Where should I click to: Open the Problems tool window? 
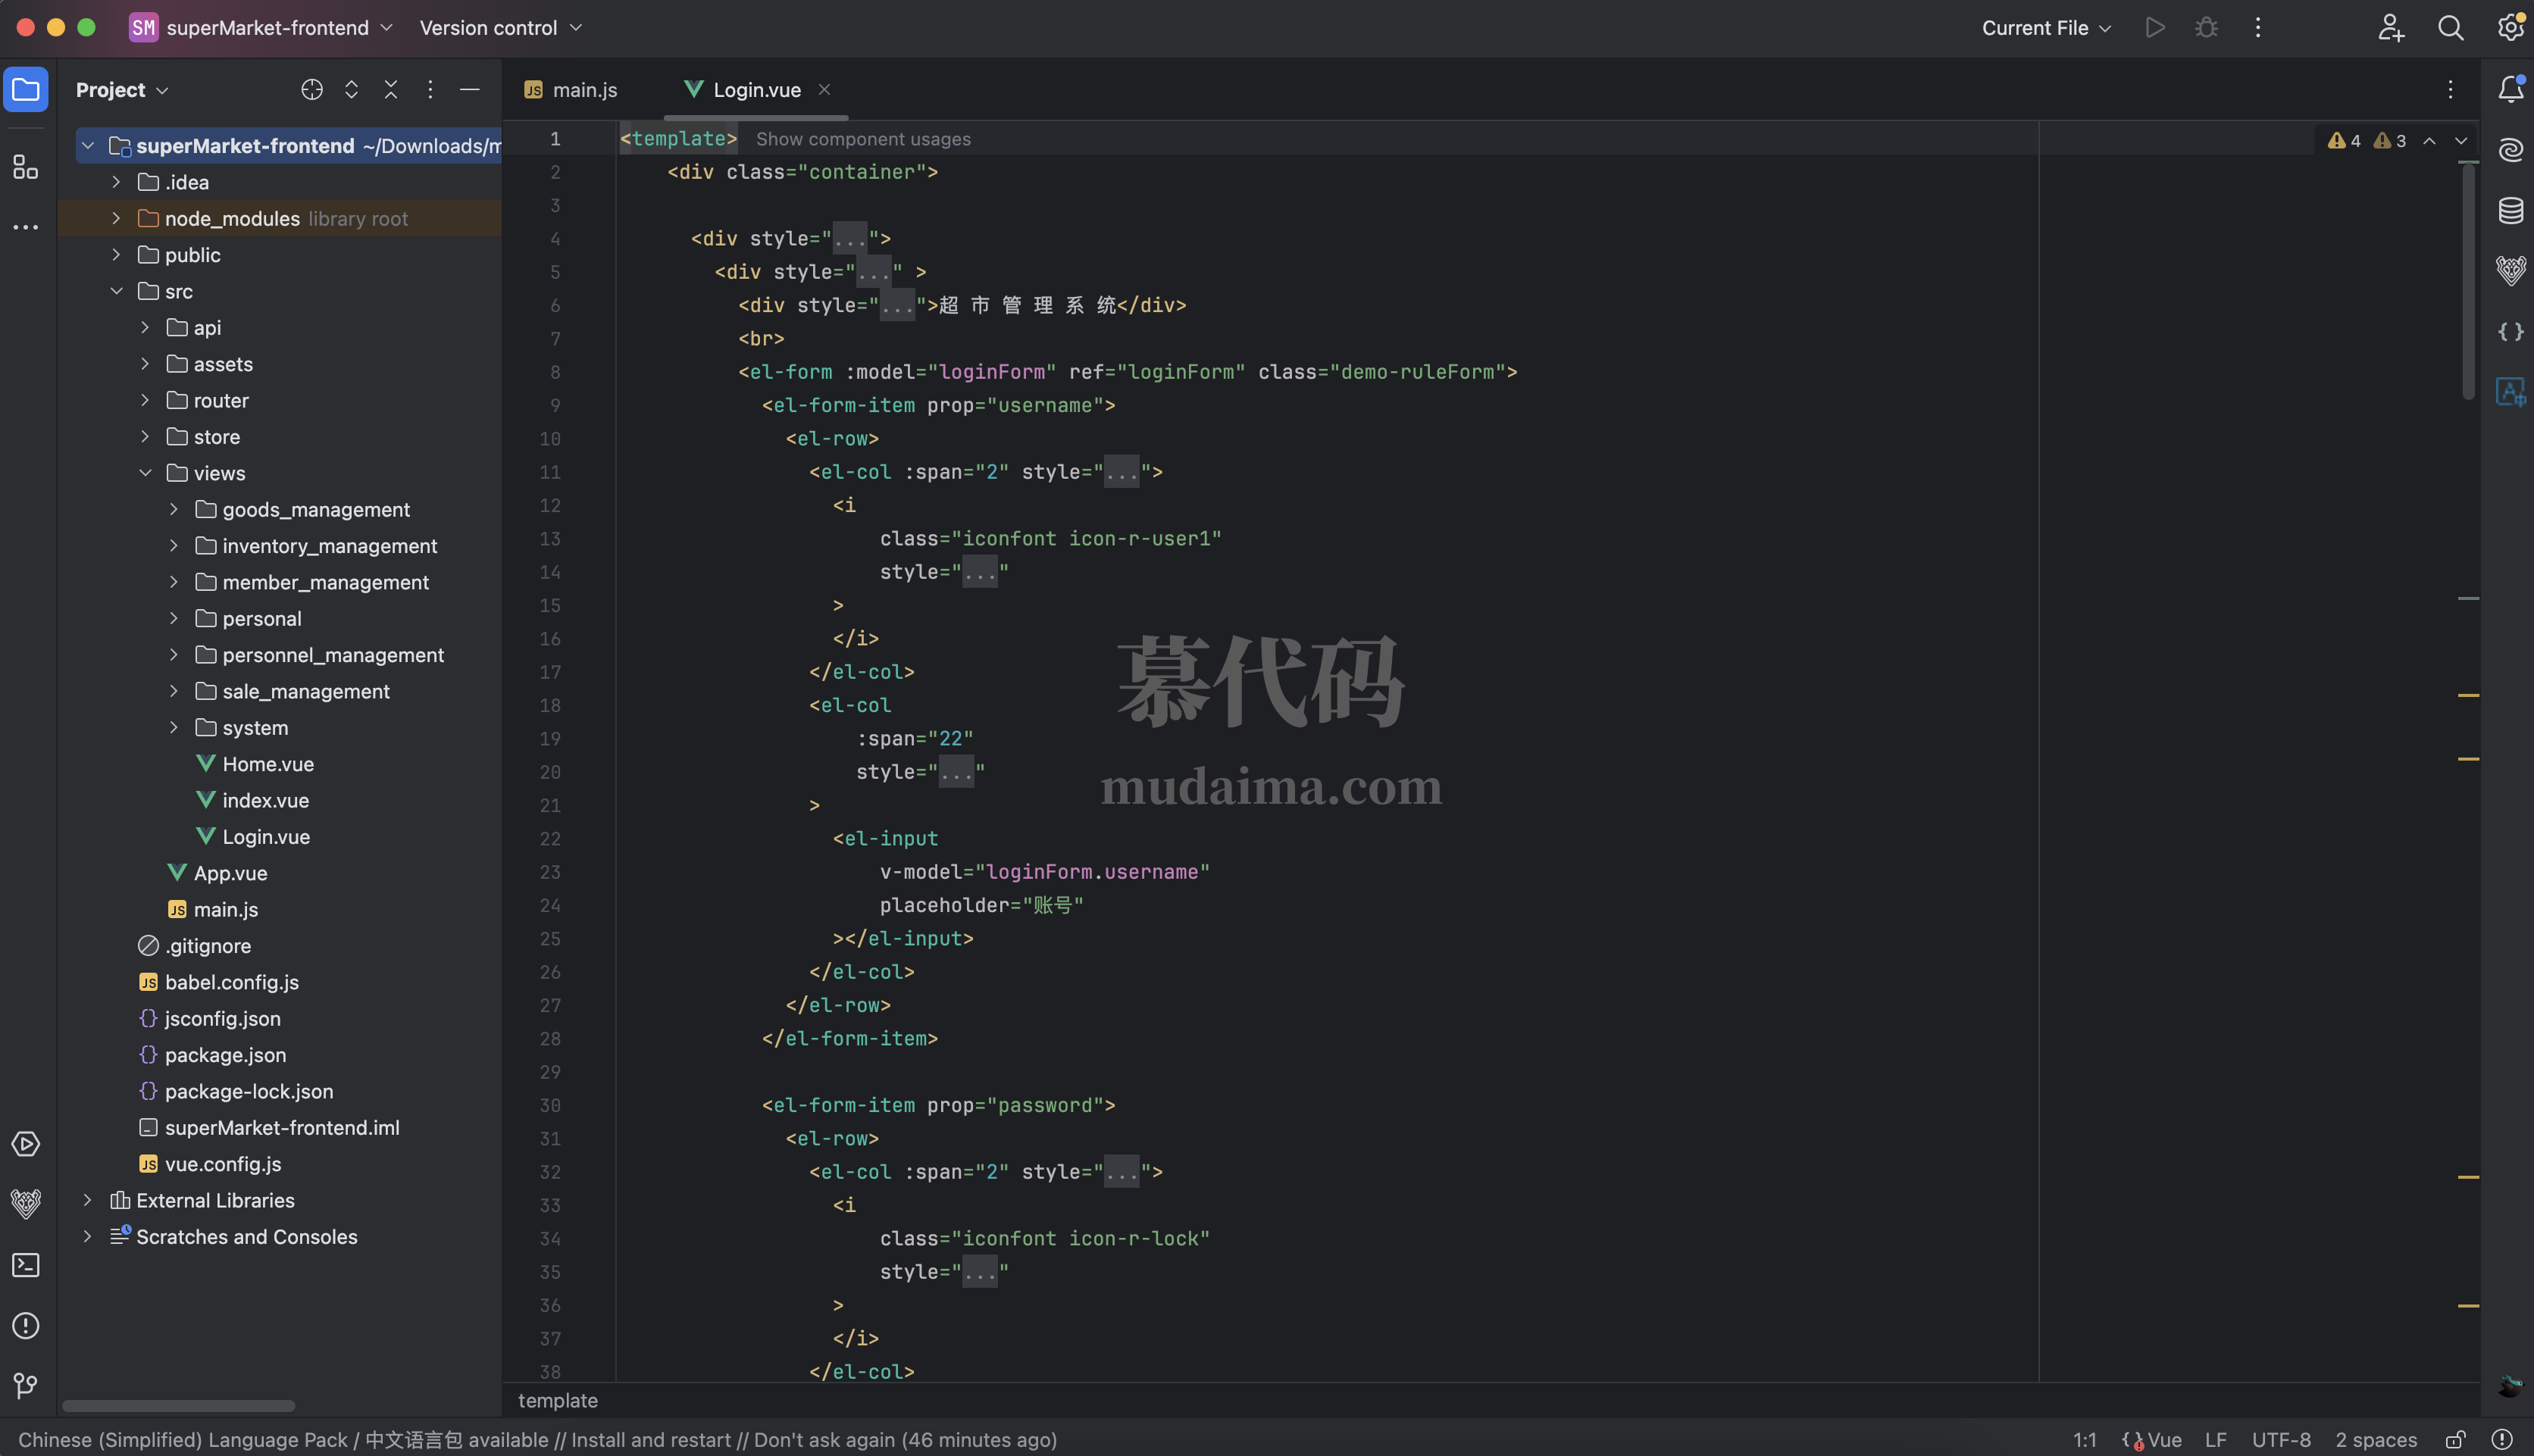(25, 1325)
